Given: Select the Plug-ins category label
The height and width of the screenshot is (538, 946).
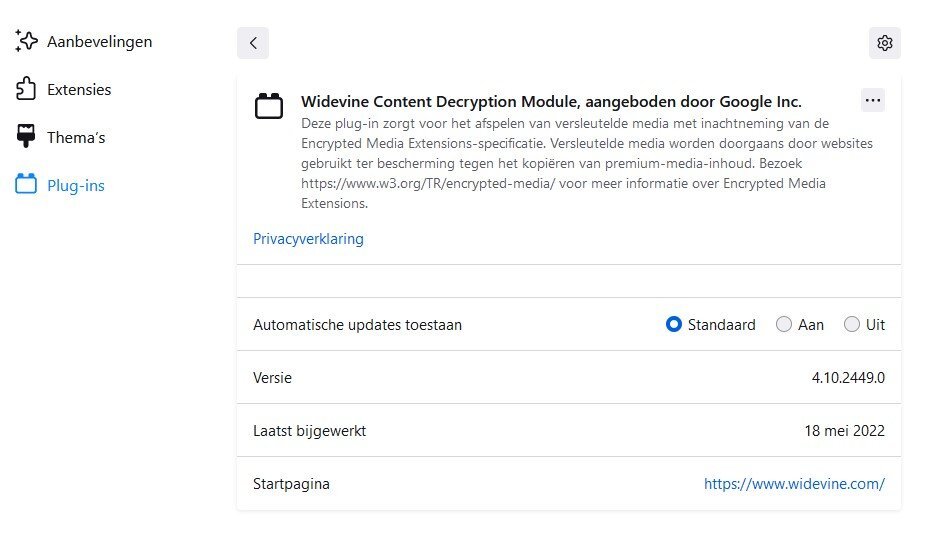Looking at the screenshot, I should click(x=76, y=185).
